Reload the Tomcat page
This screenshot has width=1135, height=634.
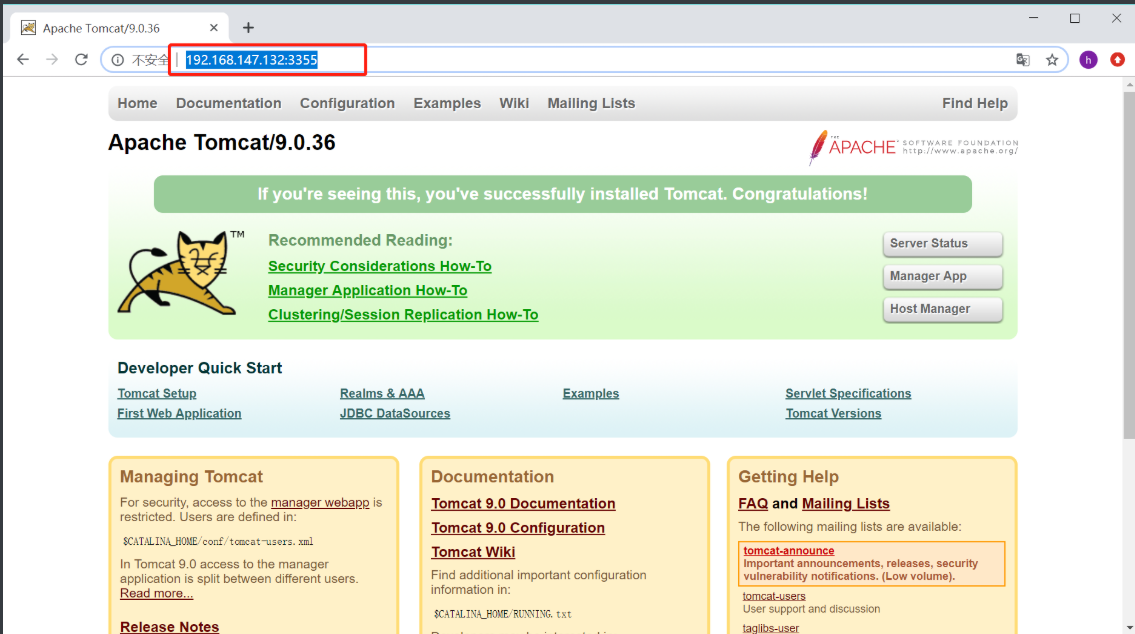(x=81, y=59)
